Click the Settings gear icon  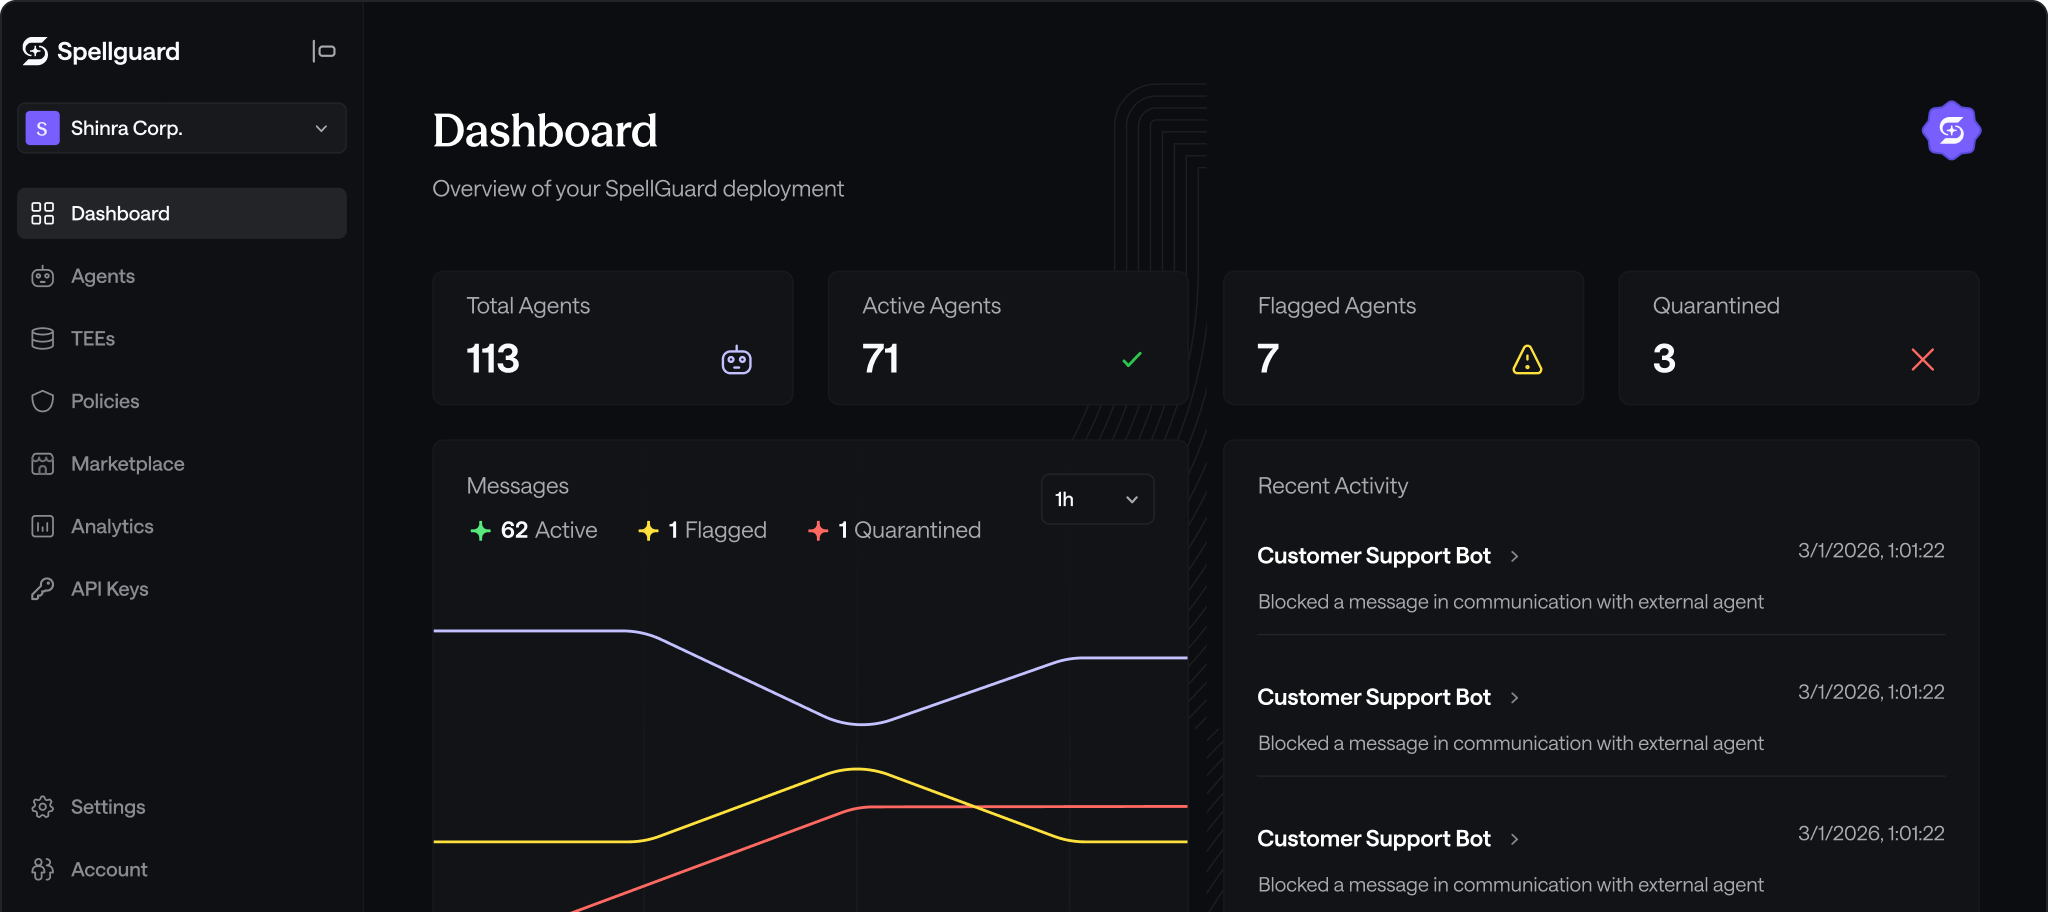point(42,807)
